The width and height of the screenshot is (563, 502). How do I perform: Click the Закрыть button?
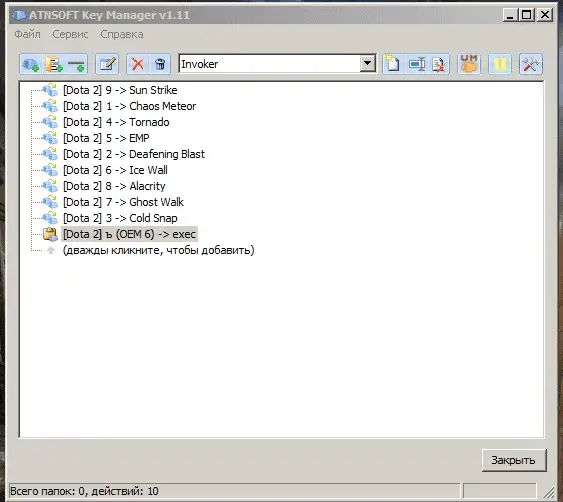[x=514, y=460]
